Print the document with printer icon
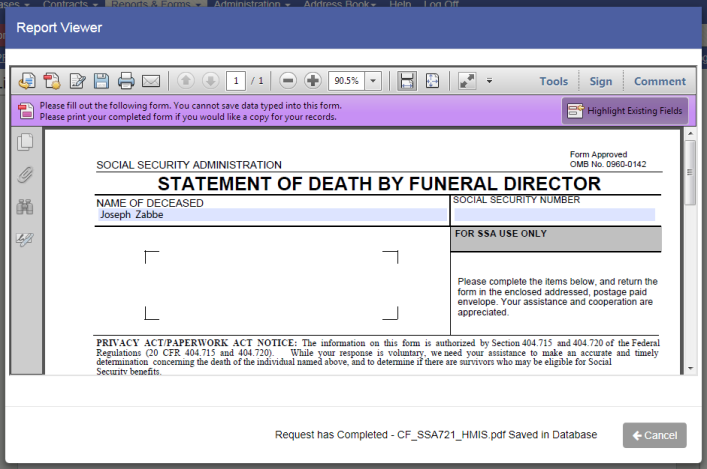 point(126,81)
